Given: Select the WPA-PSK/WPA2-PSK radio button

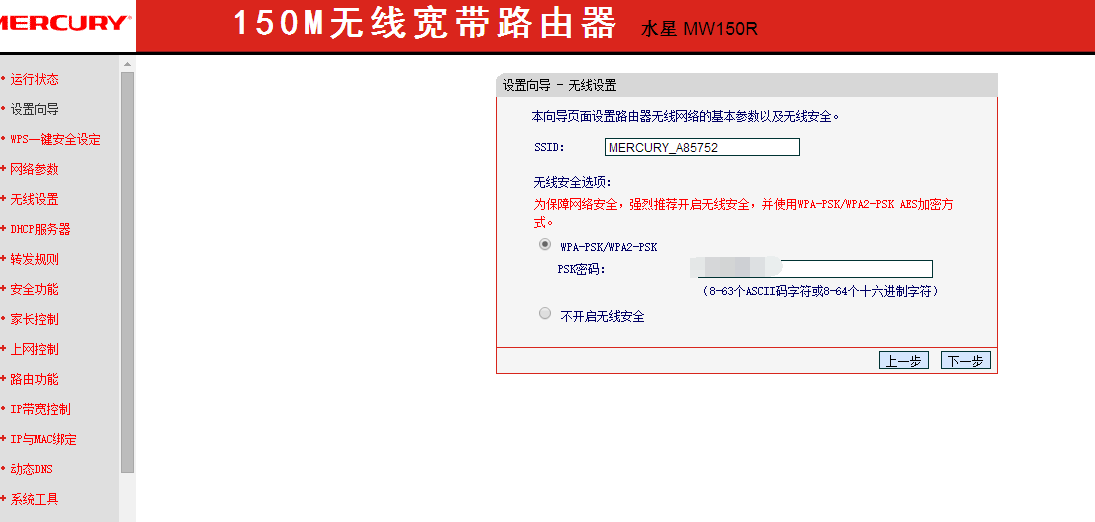Looking at the screenshot, I should pyautogui.click(x=545, y=245).
